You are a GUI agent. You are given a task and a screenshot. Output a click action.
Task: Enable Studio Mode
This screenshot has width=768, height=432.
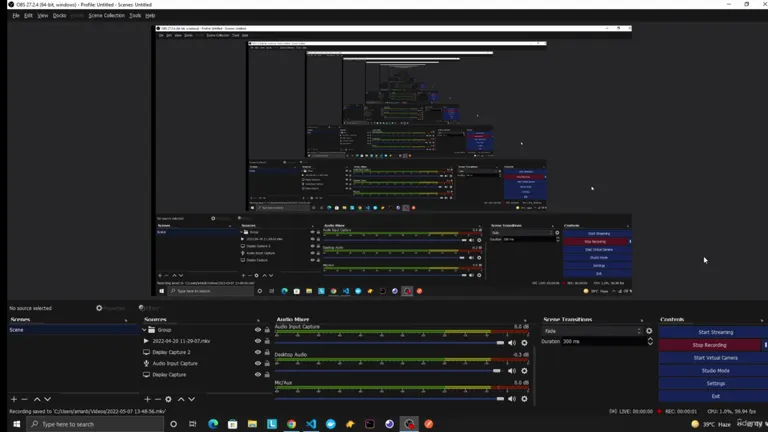click(715, 371)
